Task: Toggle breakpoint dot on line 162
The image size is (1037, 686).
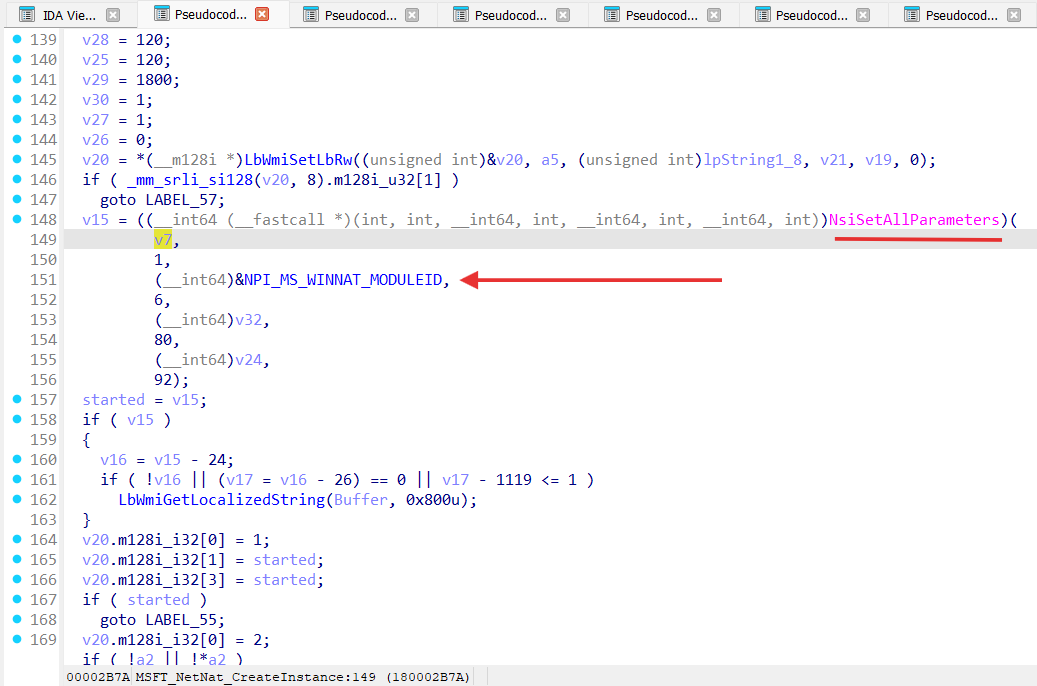Action: coord(17,500)
